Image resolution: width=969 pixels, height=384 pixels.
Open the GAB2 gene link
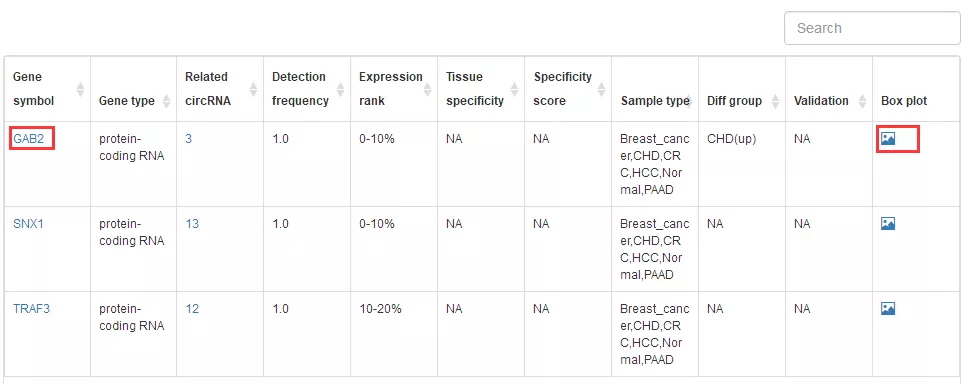(28, 139)
